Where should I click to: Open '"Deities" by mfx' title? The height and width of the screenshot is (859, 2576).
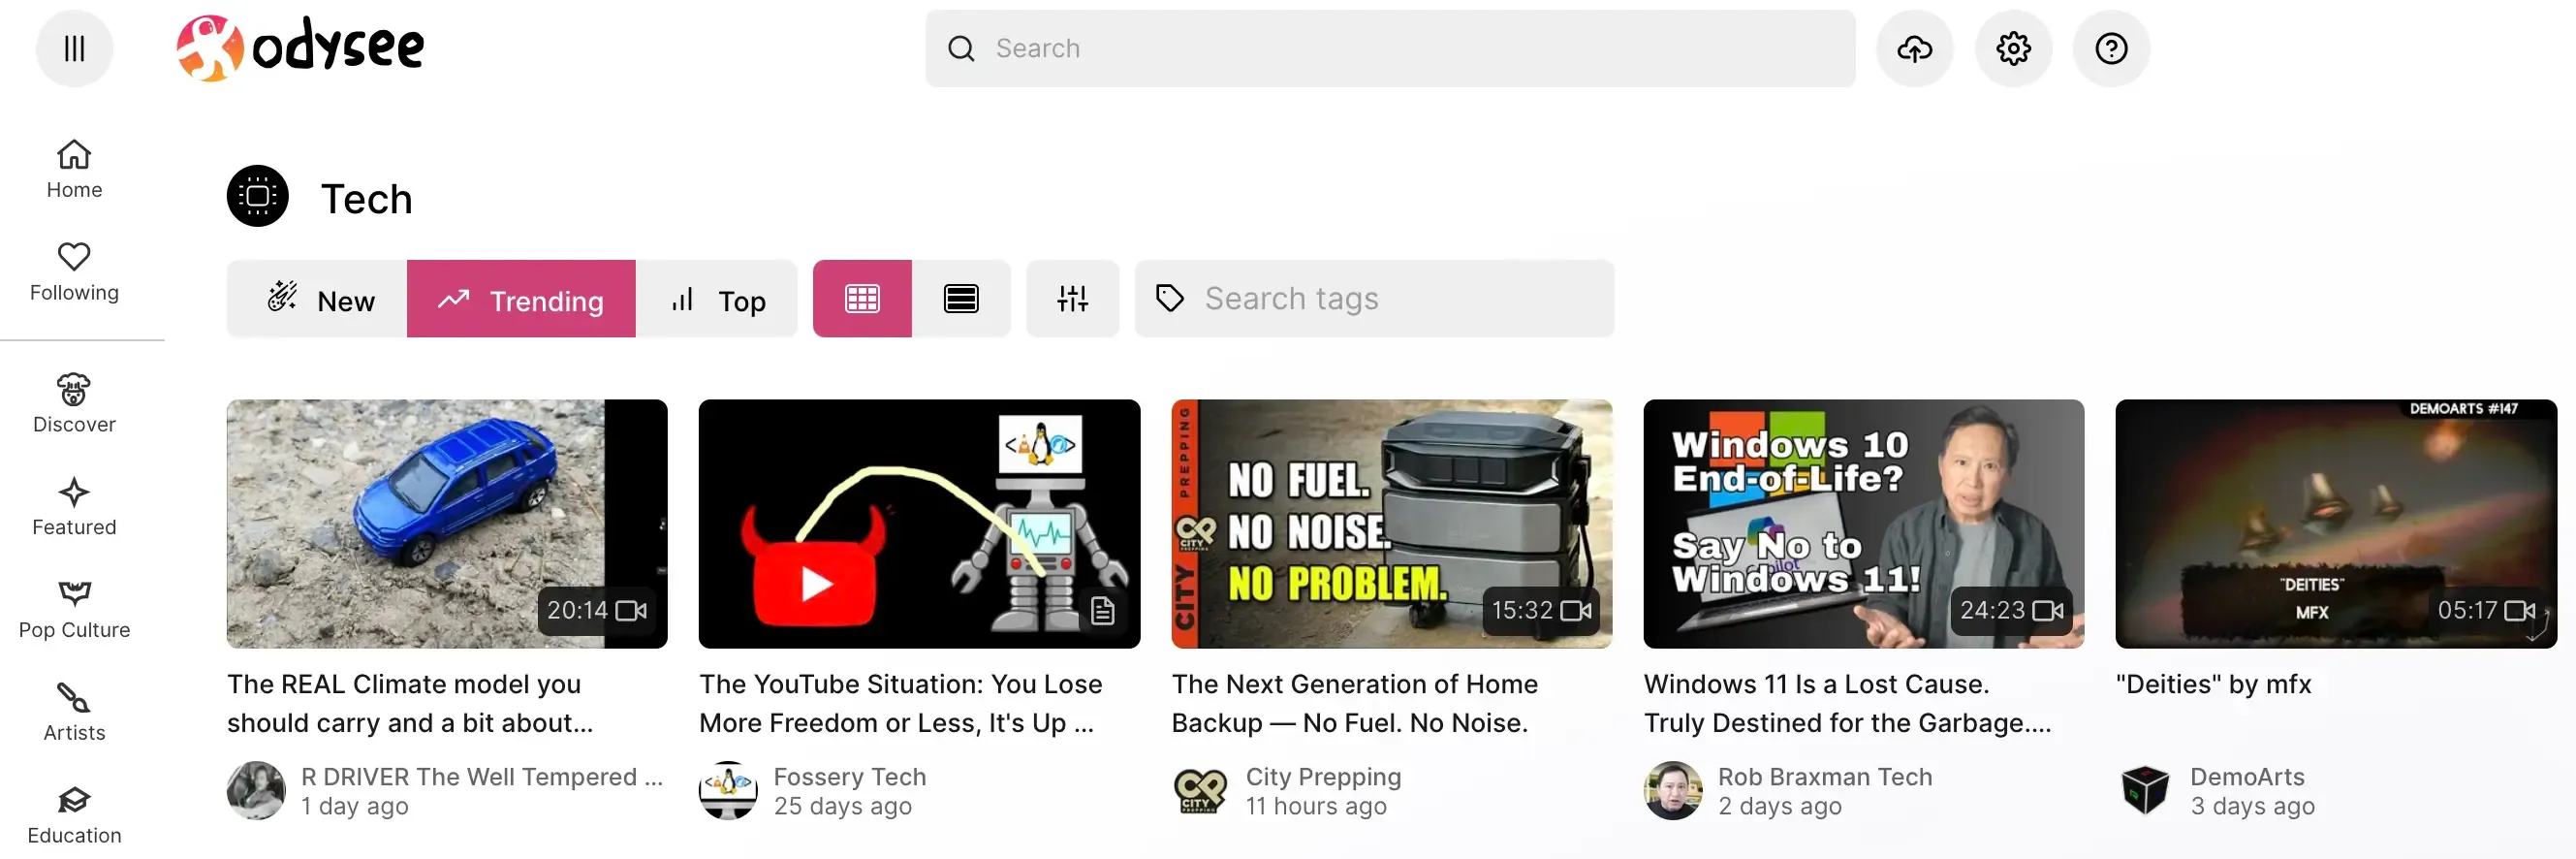(2213, 684)
